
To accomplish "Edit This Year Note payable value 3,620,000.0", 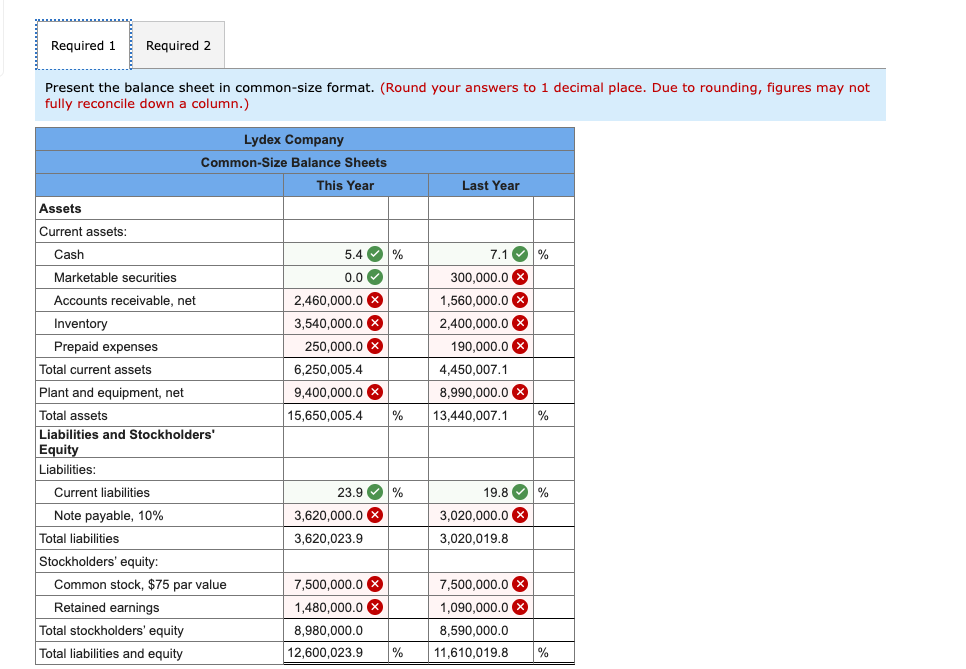I will click(336, 515).
